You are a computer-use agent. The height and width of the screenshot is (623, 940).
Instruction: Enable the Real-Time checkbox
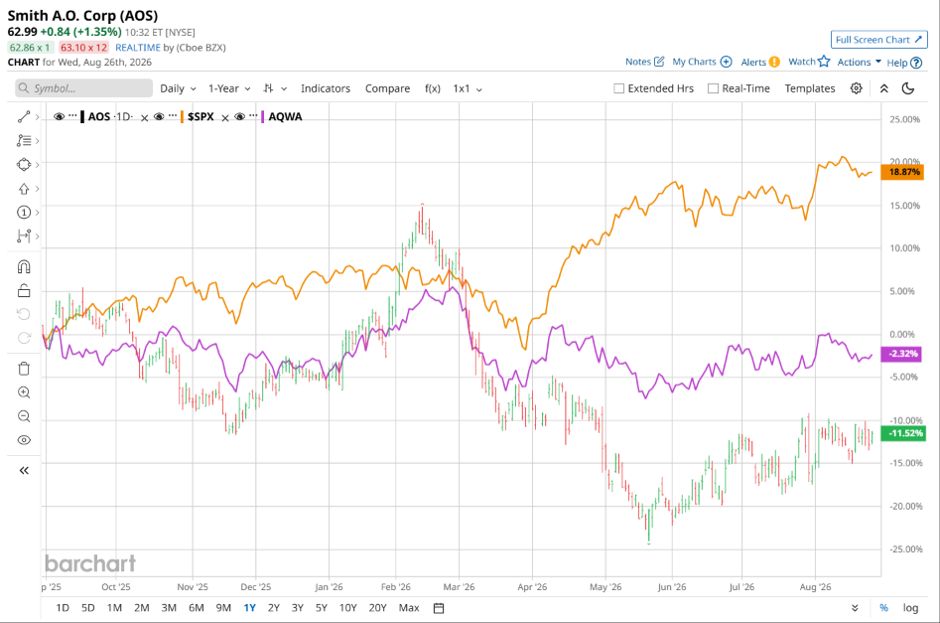pos(713,88)
